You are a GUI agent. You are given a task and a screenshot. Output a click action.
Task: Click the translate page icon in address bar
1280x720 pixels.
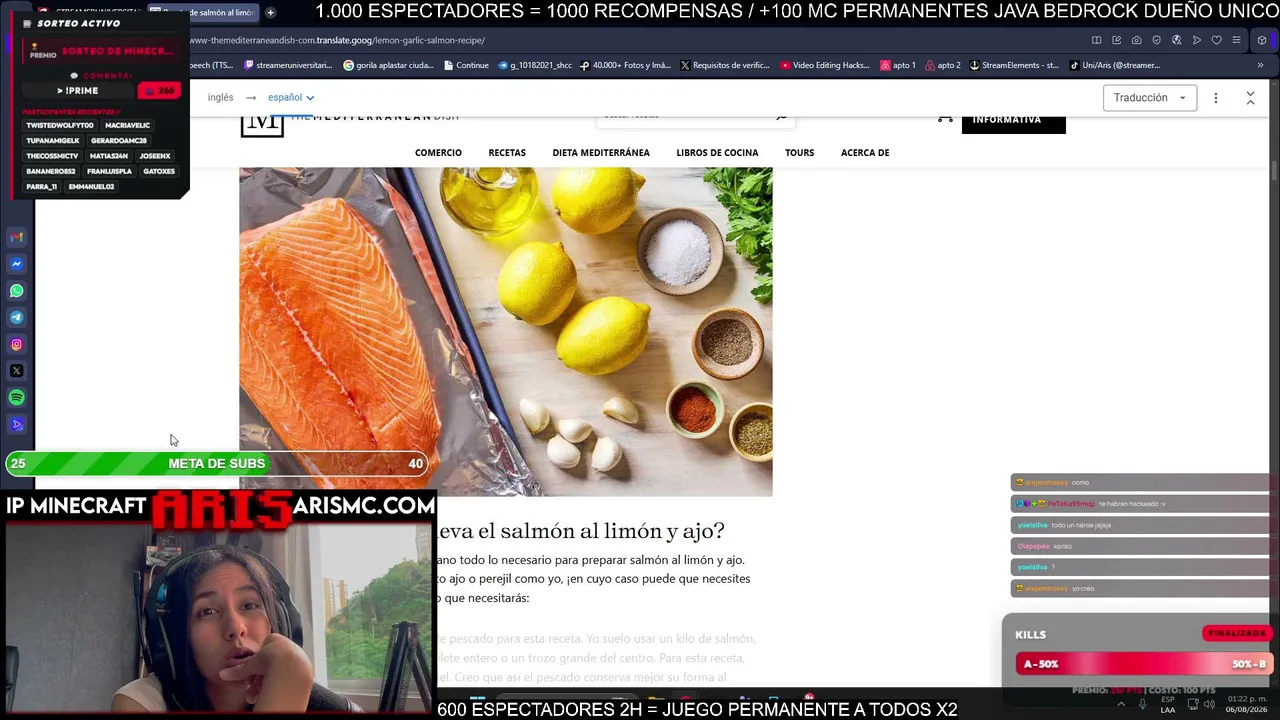(1177, 40)
